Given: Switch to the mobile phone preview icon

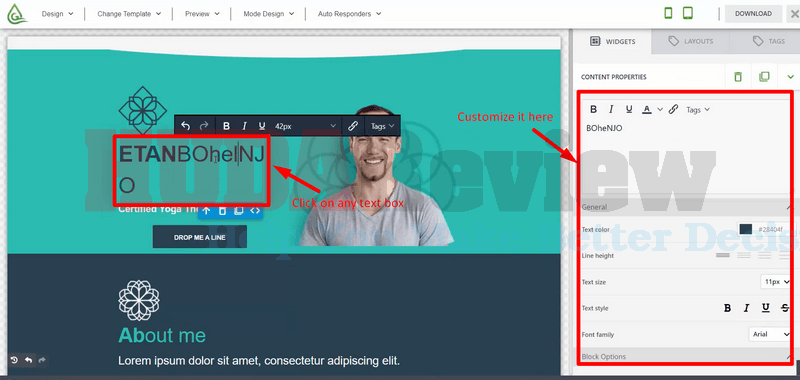Looking at the screenshot, I should 668,13.
